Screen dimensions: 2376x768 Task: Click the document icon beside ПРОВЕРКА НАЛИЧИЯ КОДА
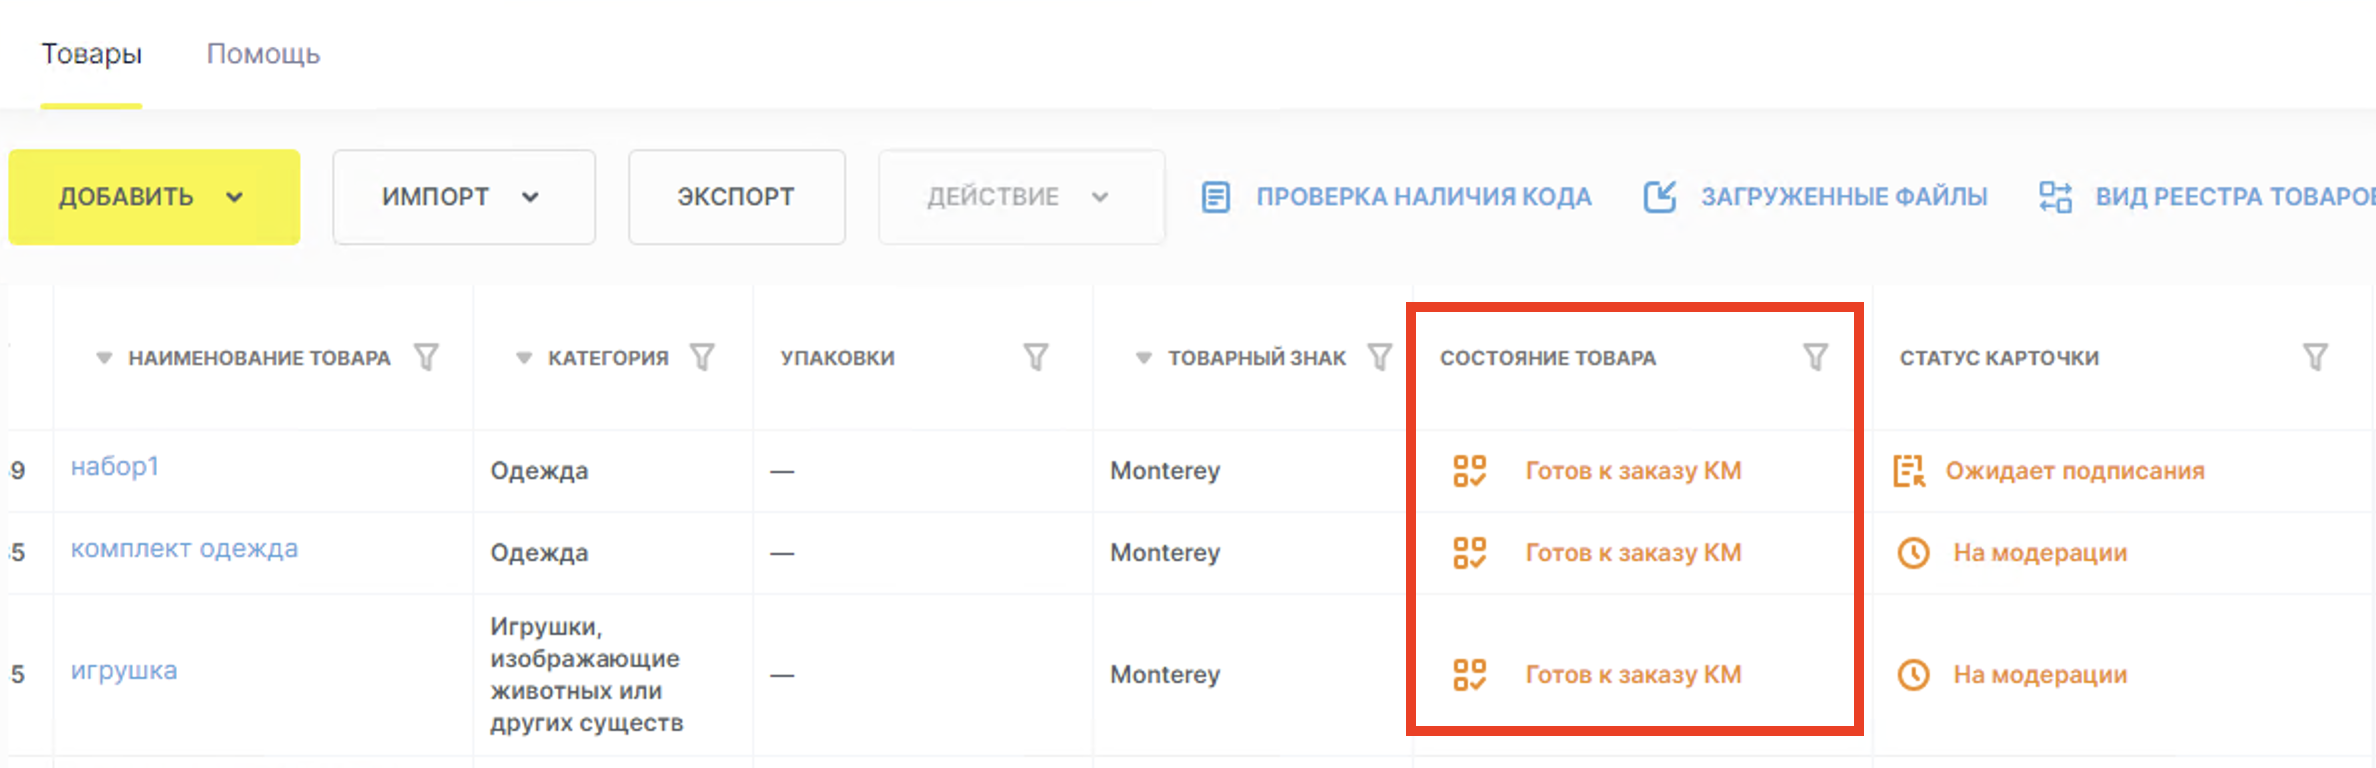click(x=1215, y=197)
